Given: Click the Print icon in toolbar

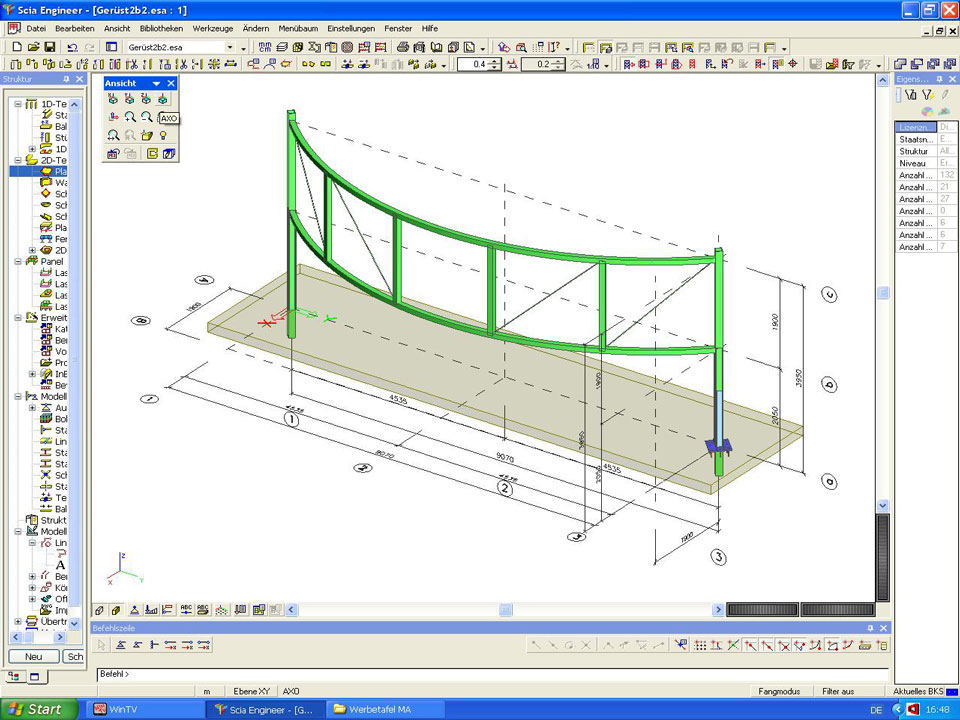Looking at the screenshot, I should coord(403,47).
